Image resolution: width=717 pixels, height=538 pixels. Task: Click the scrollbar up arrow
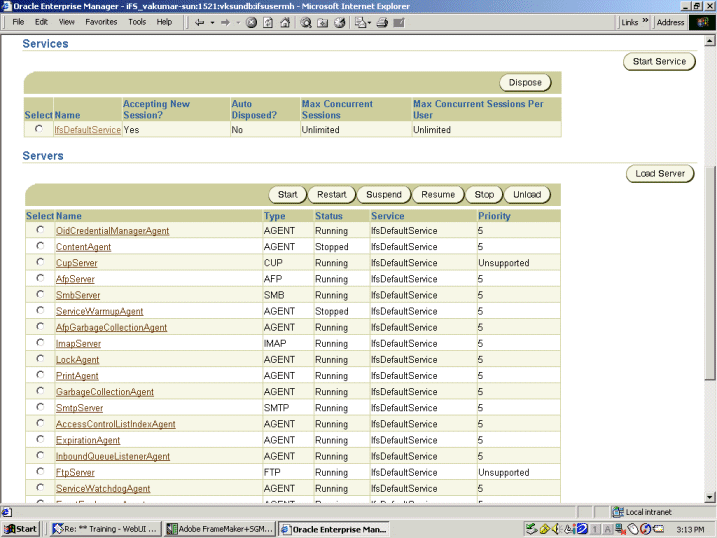click(710, 41)
